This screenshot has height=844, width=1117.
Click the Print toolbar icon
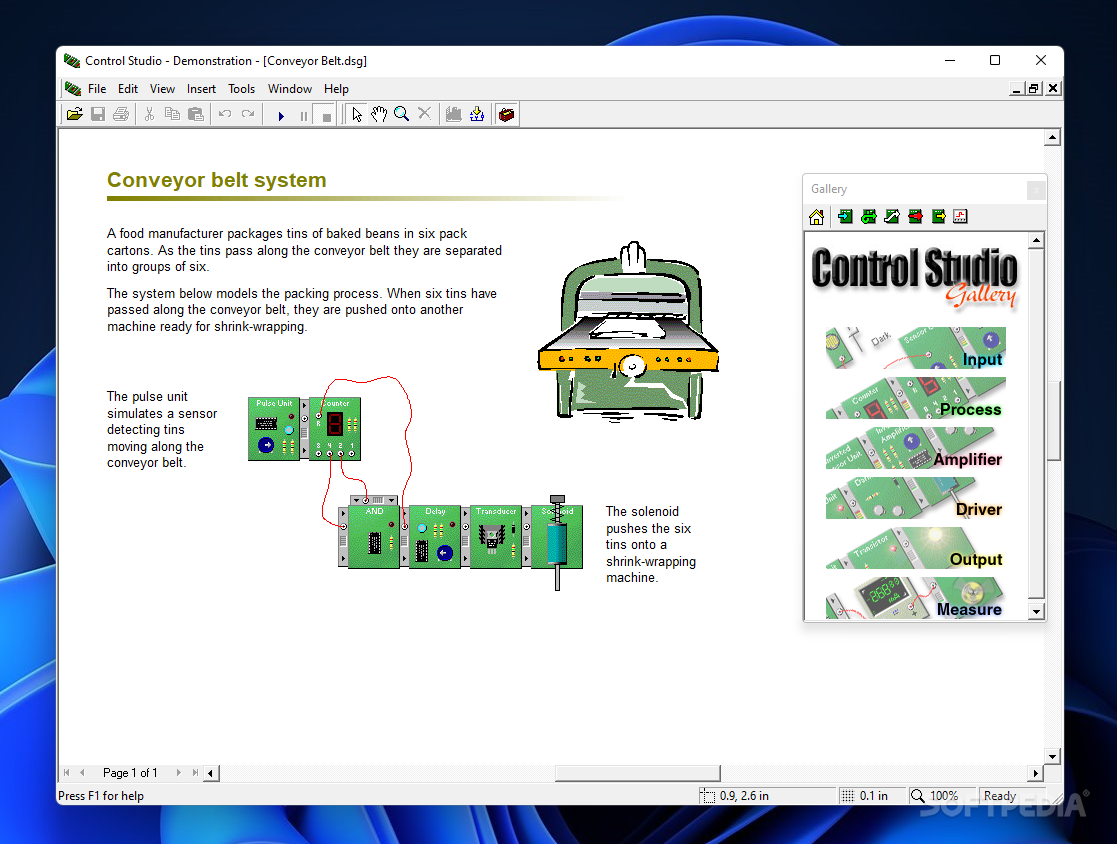[121, 114]
